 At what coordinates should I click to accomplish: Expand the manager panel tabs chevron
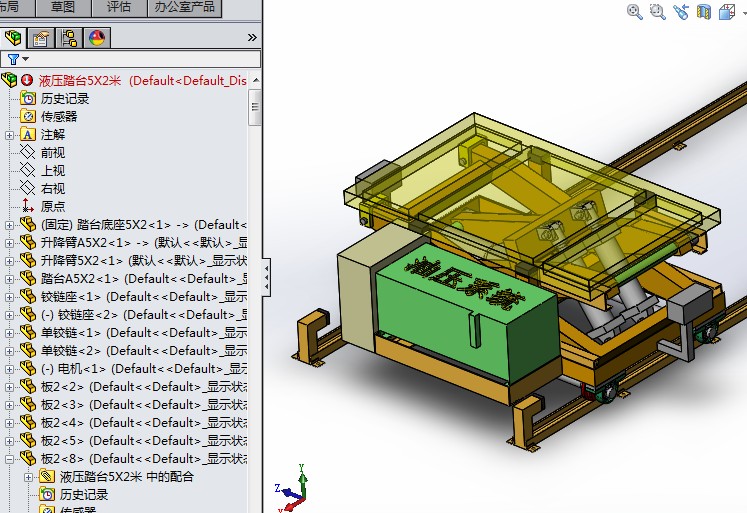pos(252,38)
